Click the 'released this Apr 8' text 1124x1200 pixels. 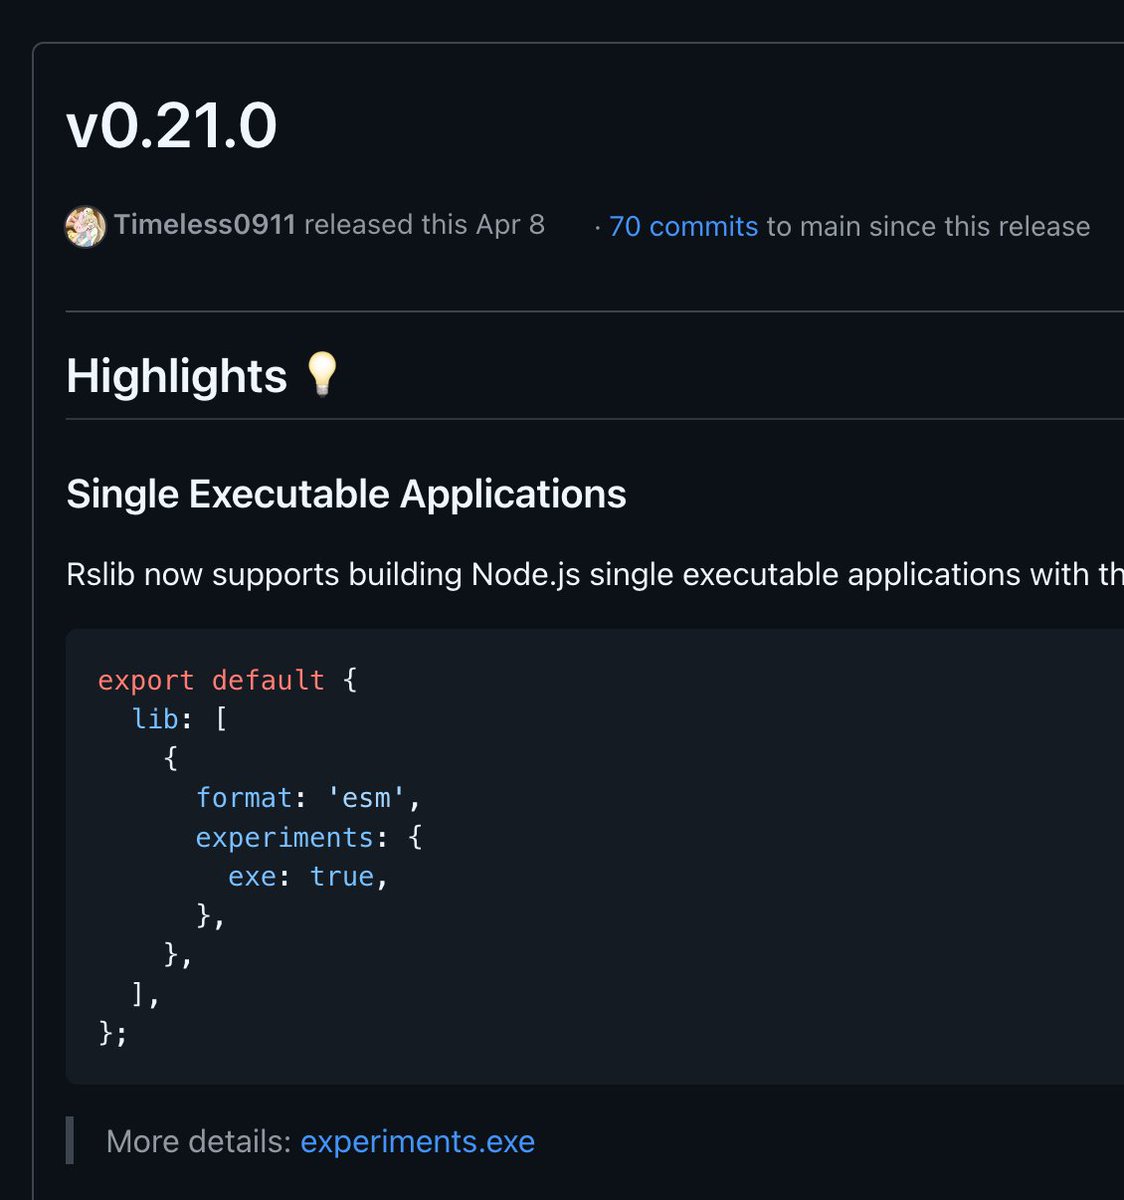click(x=425, y=225)
